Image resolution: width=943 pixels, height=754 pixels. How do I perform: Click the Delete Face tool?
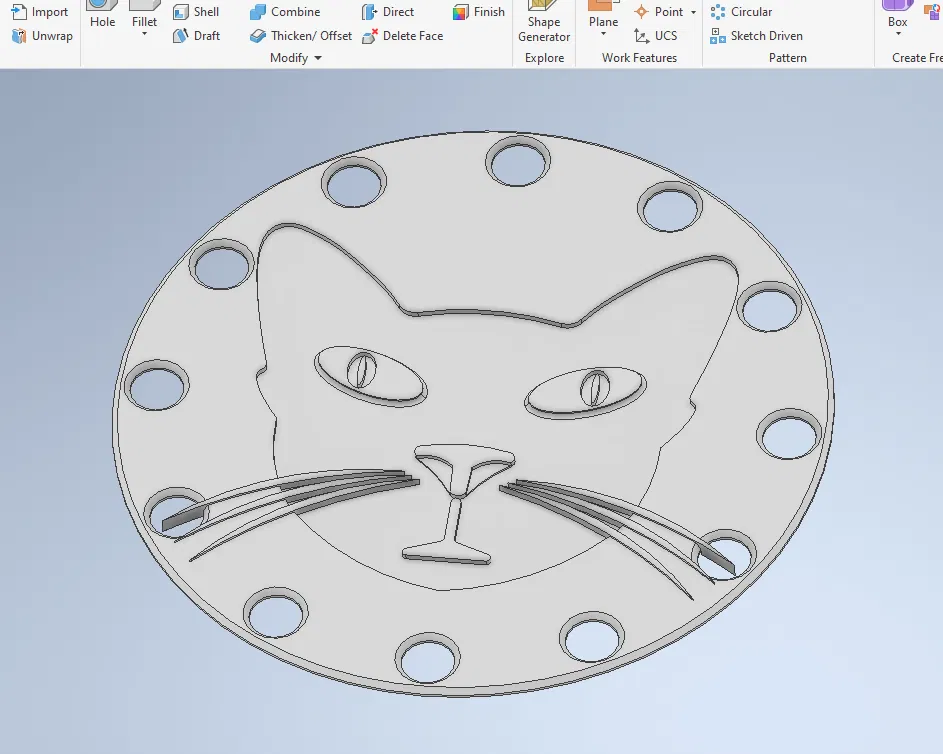402,36
